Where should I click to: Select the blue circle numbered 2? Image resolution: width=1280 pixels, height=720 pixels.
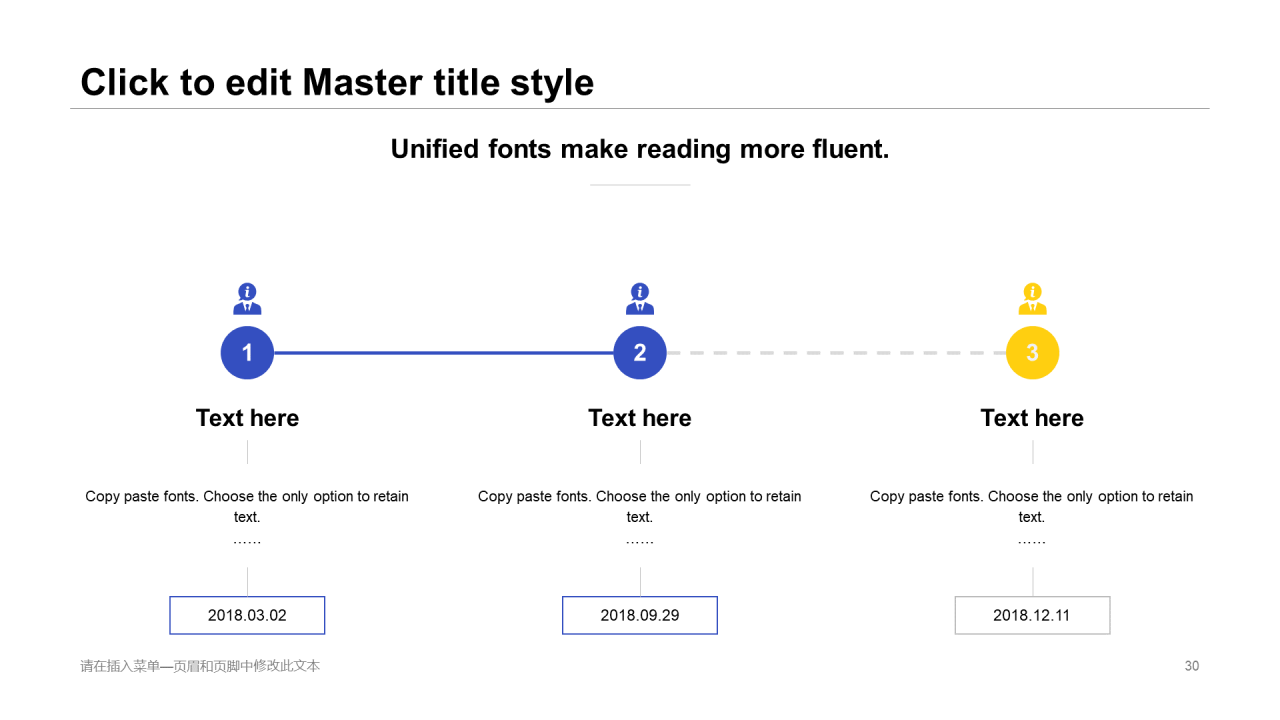(x=640, y=353)
